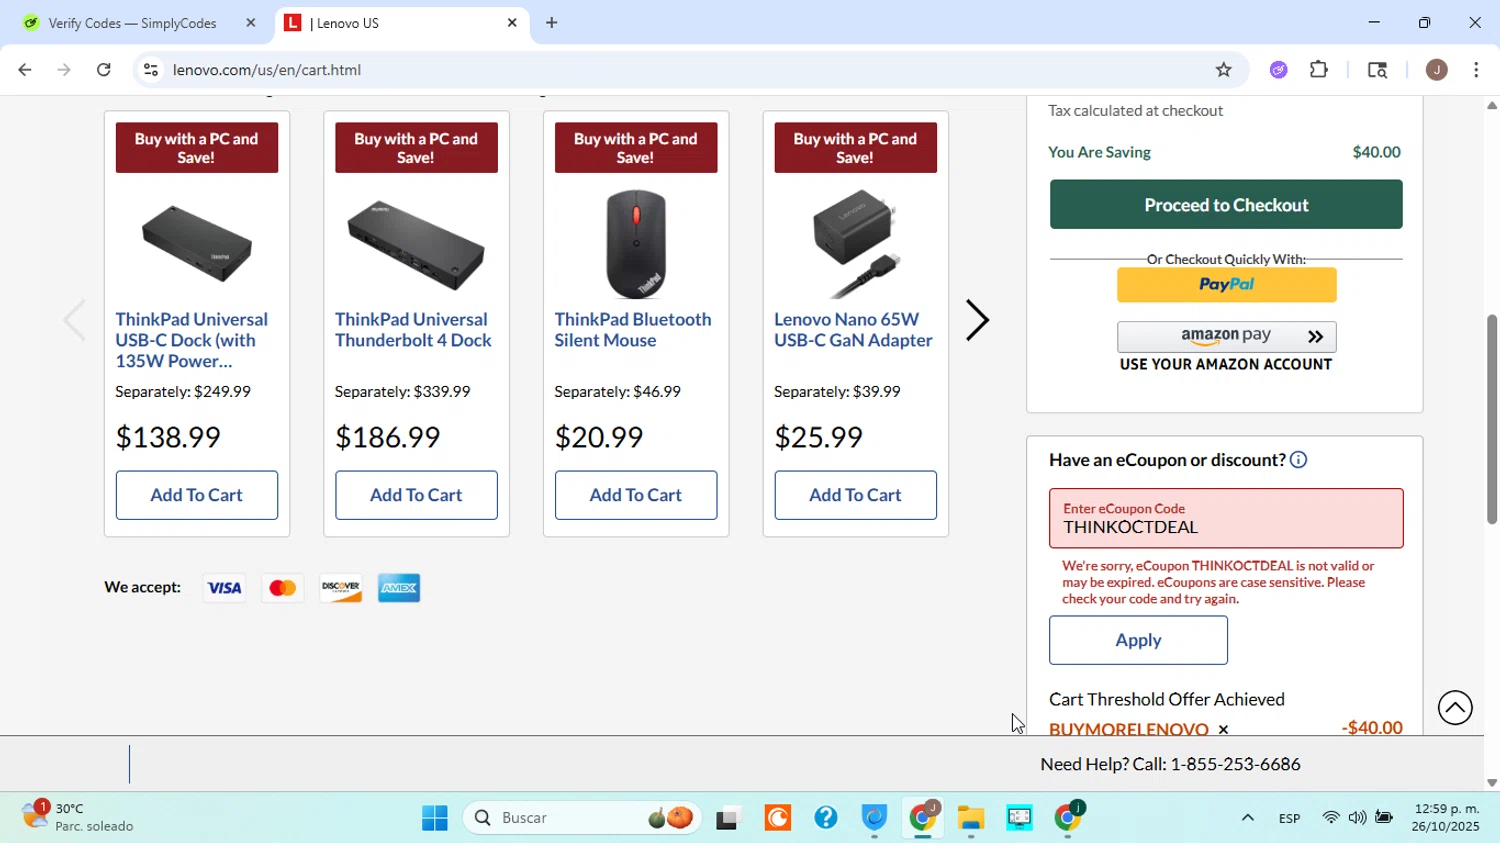Open the Wi-Fi network tray icon
This screenshot has width=1500, height=843.
(x=1330, y=818)
